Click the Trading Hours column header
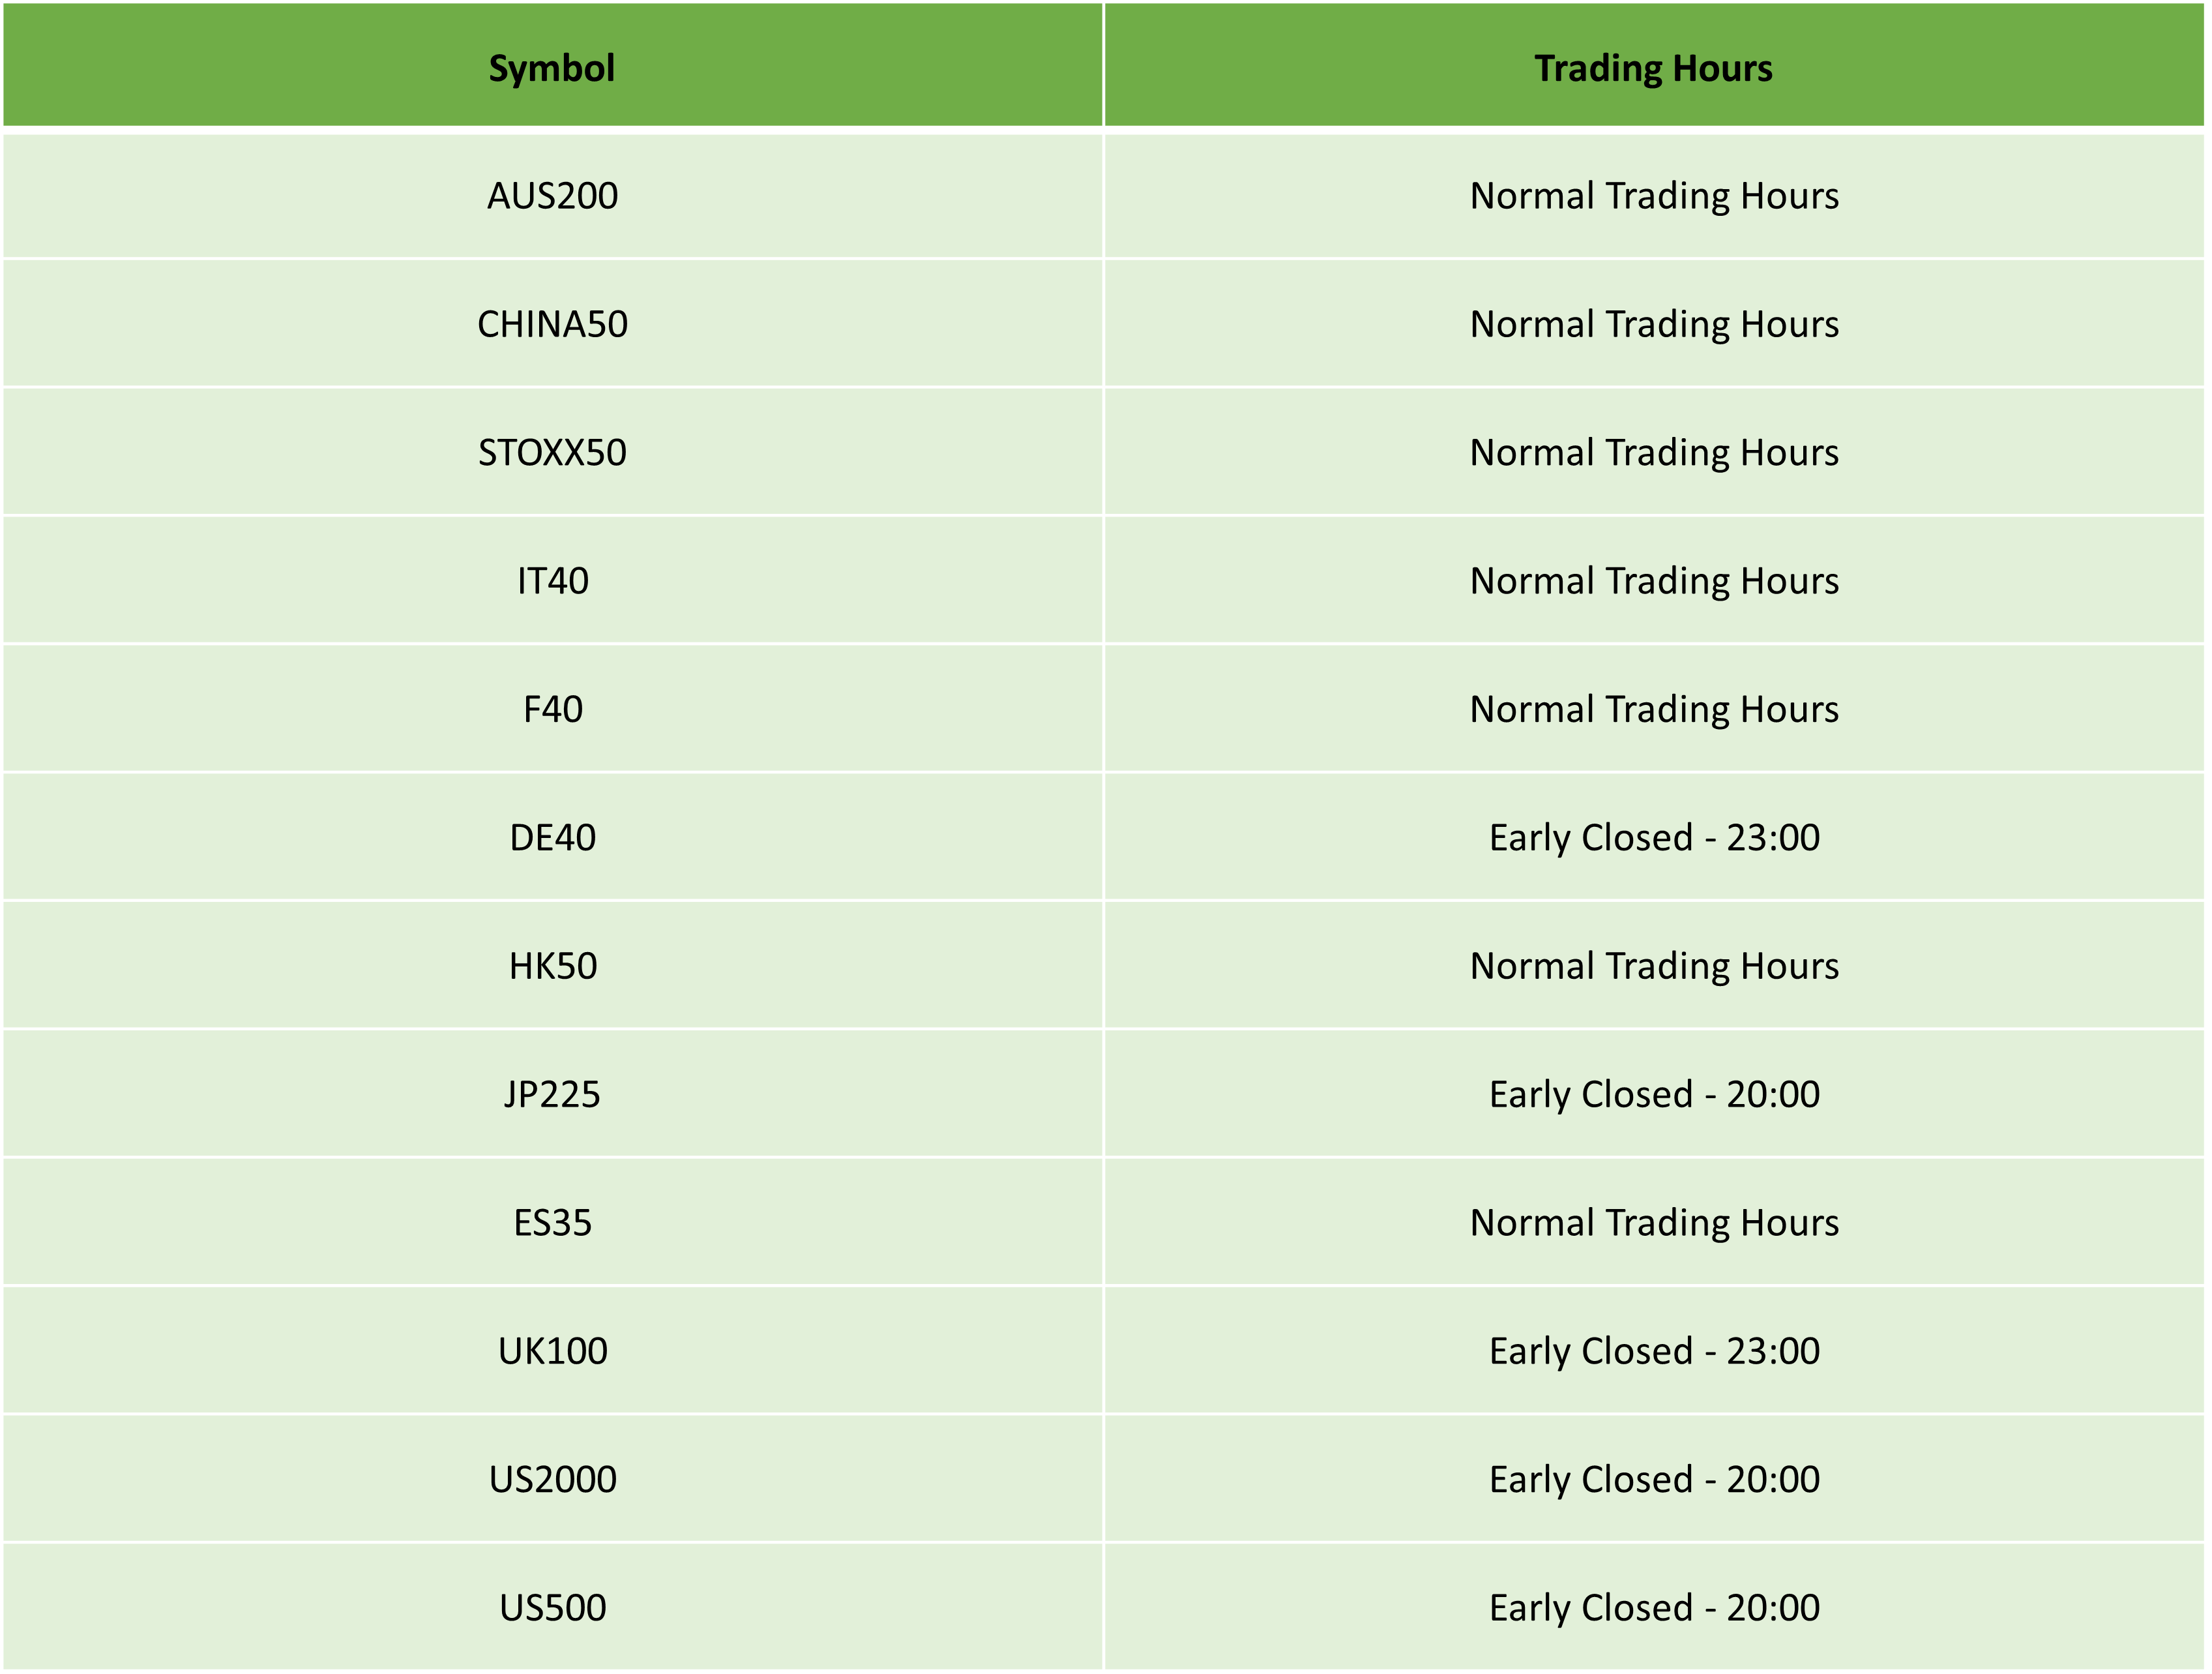This screenshot has height=1674, width=2212. tap(1654, 65)
